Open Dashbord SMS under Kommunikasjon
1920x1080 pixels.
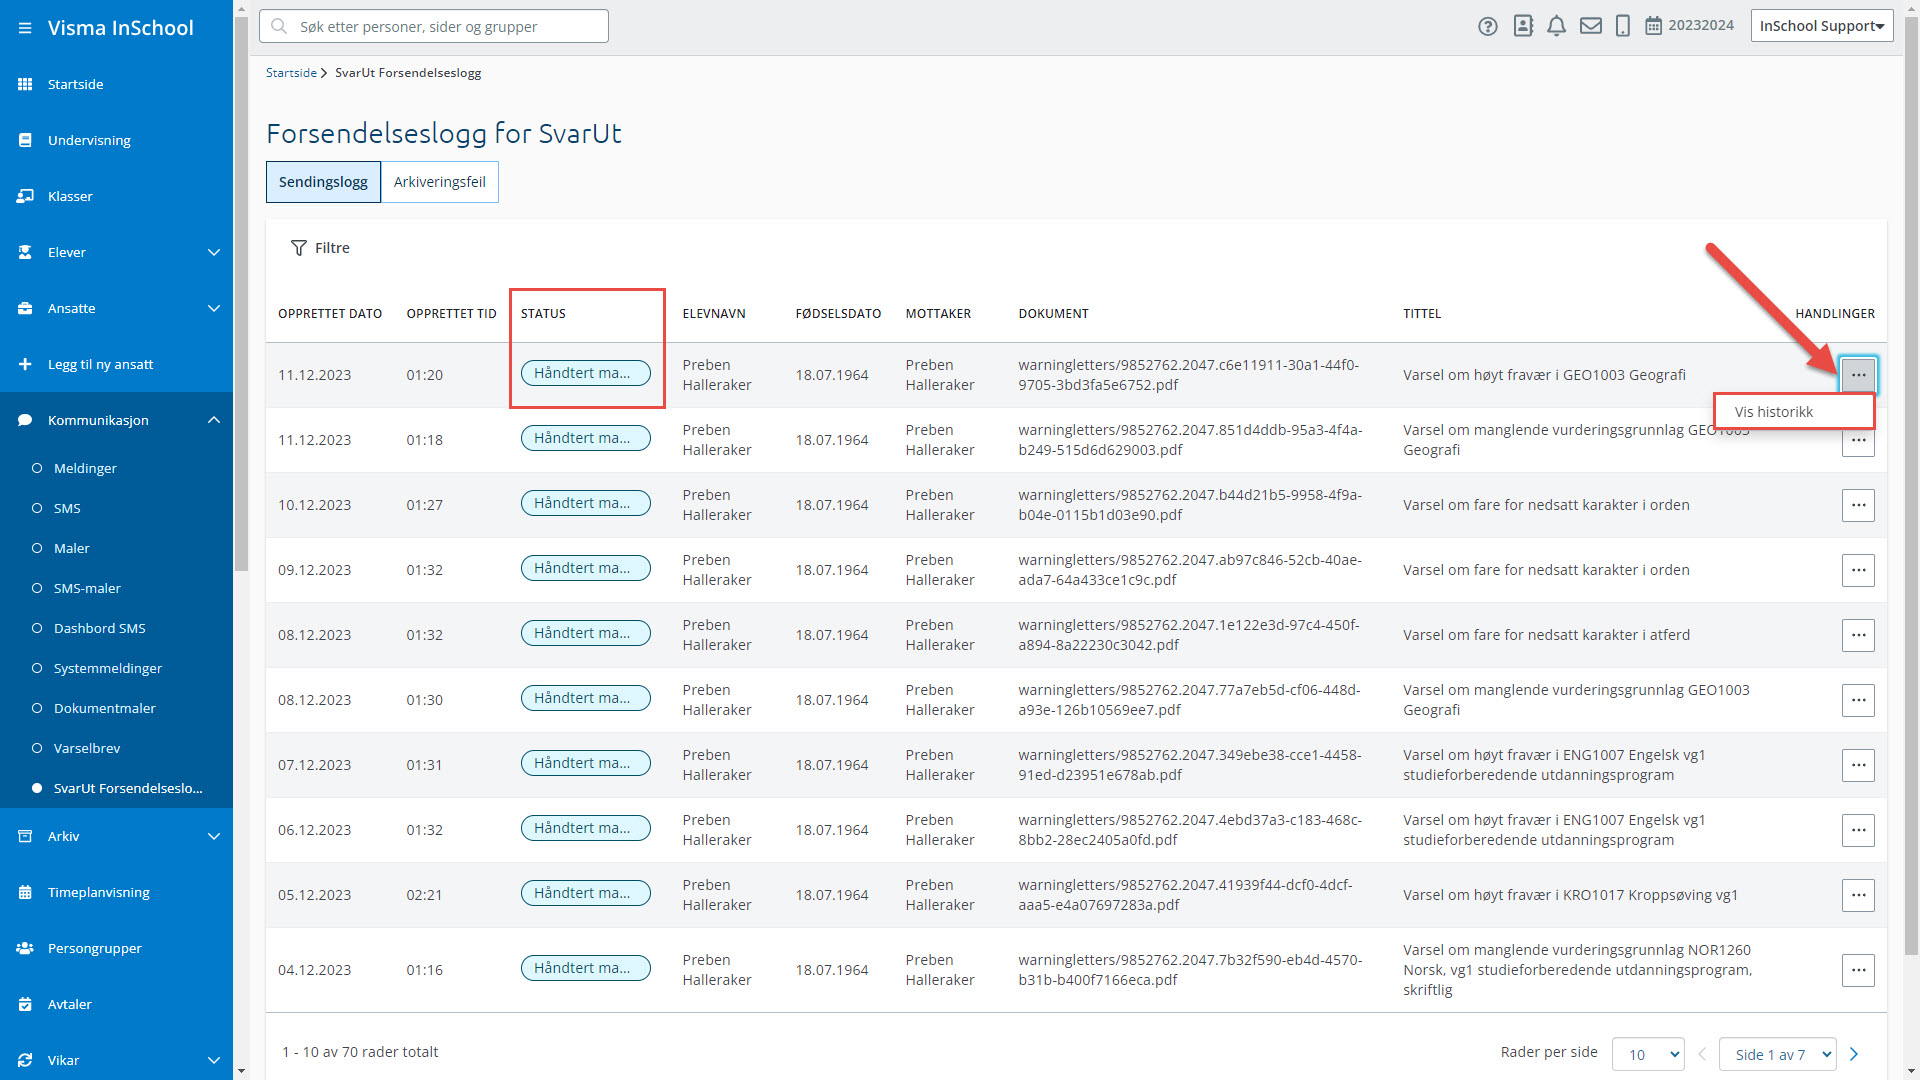tap(116, 628)
